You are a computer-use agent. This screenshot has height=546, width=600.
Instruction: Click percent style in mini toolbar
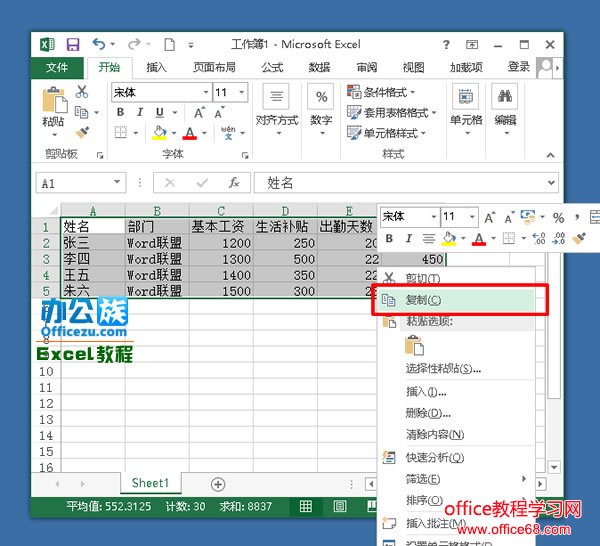pyautogui.click(x=558, y=218)
